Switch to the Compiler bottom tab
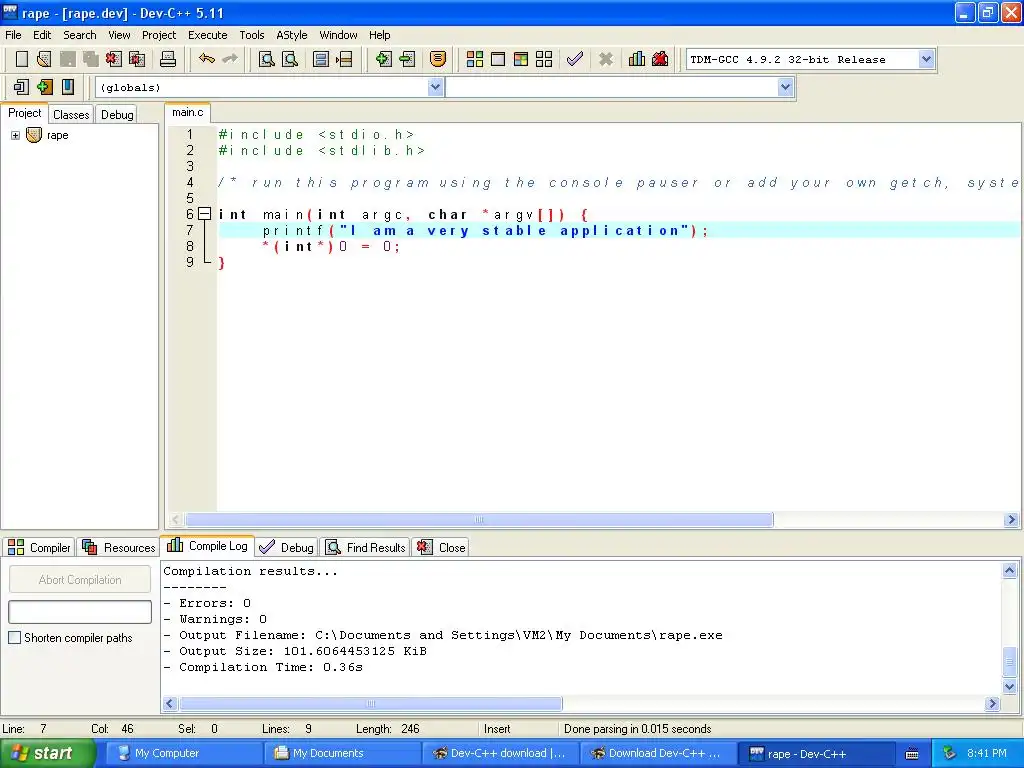 [x=39, y=547]
